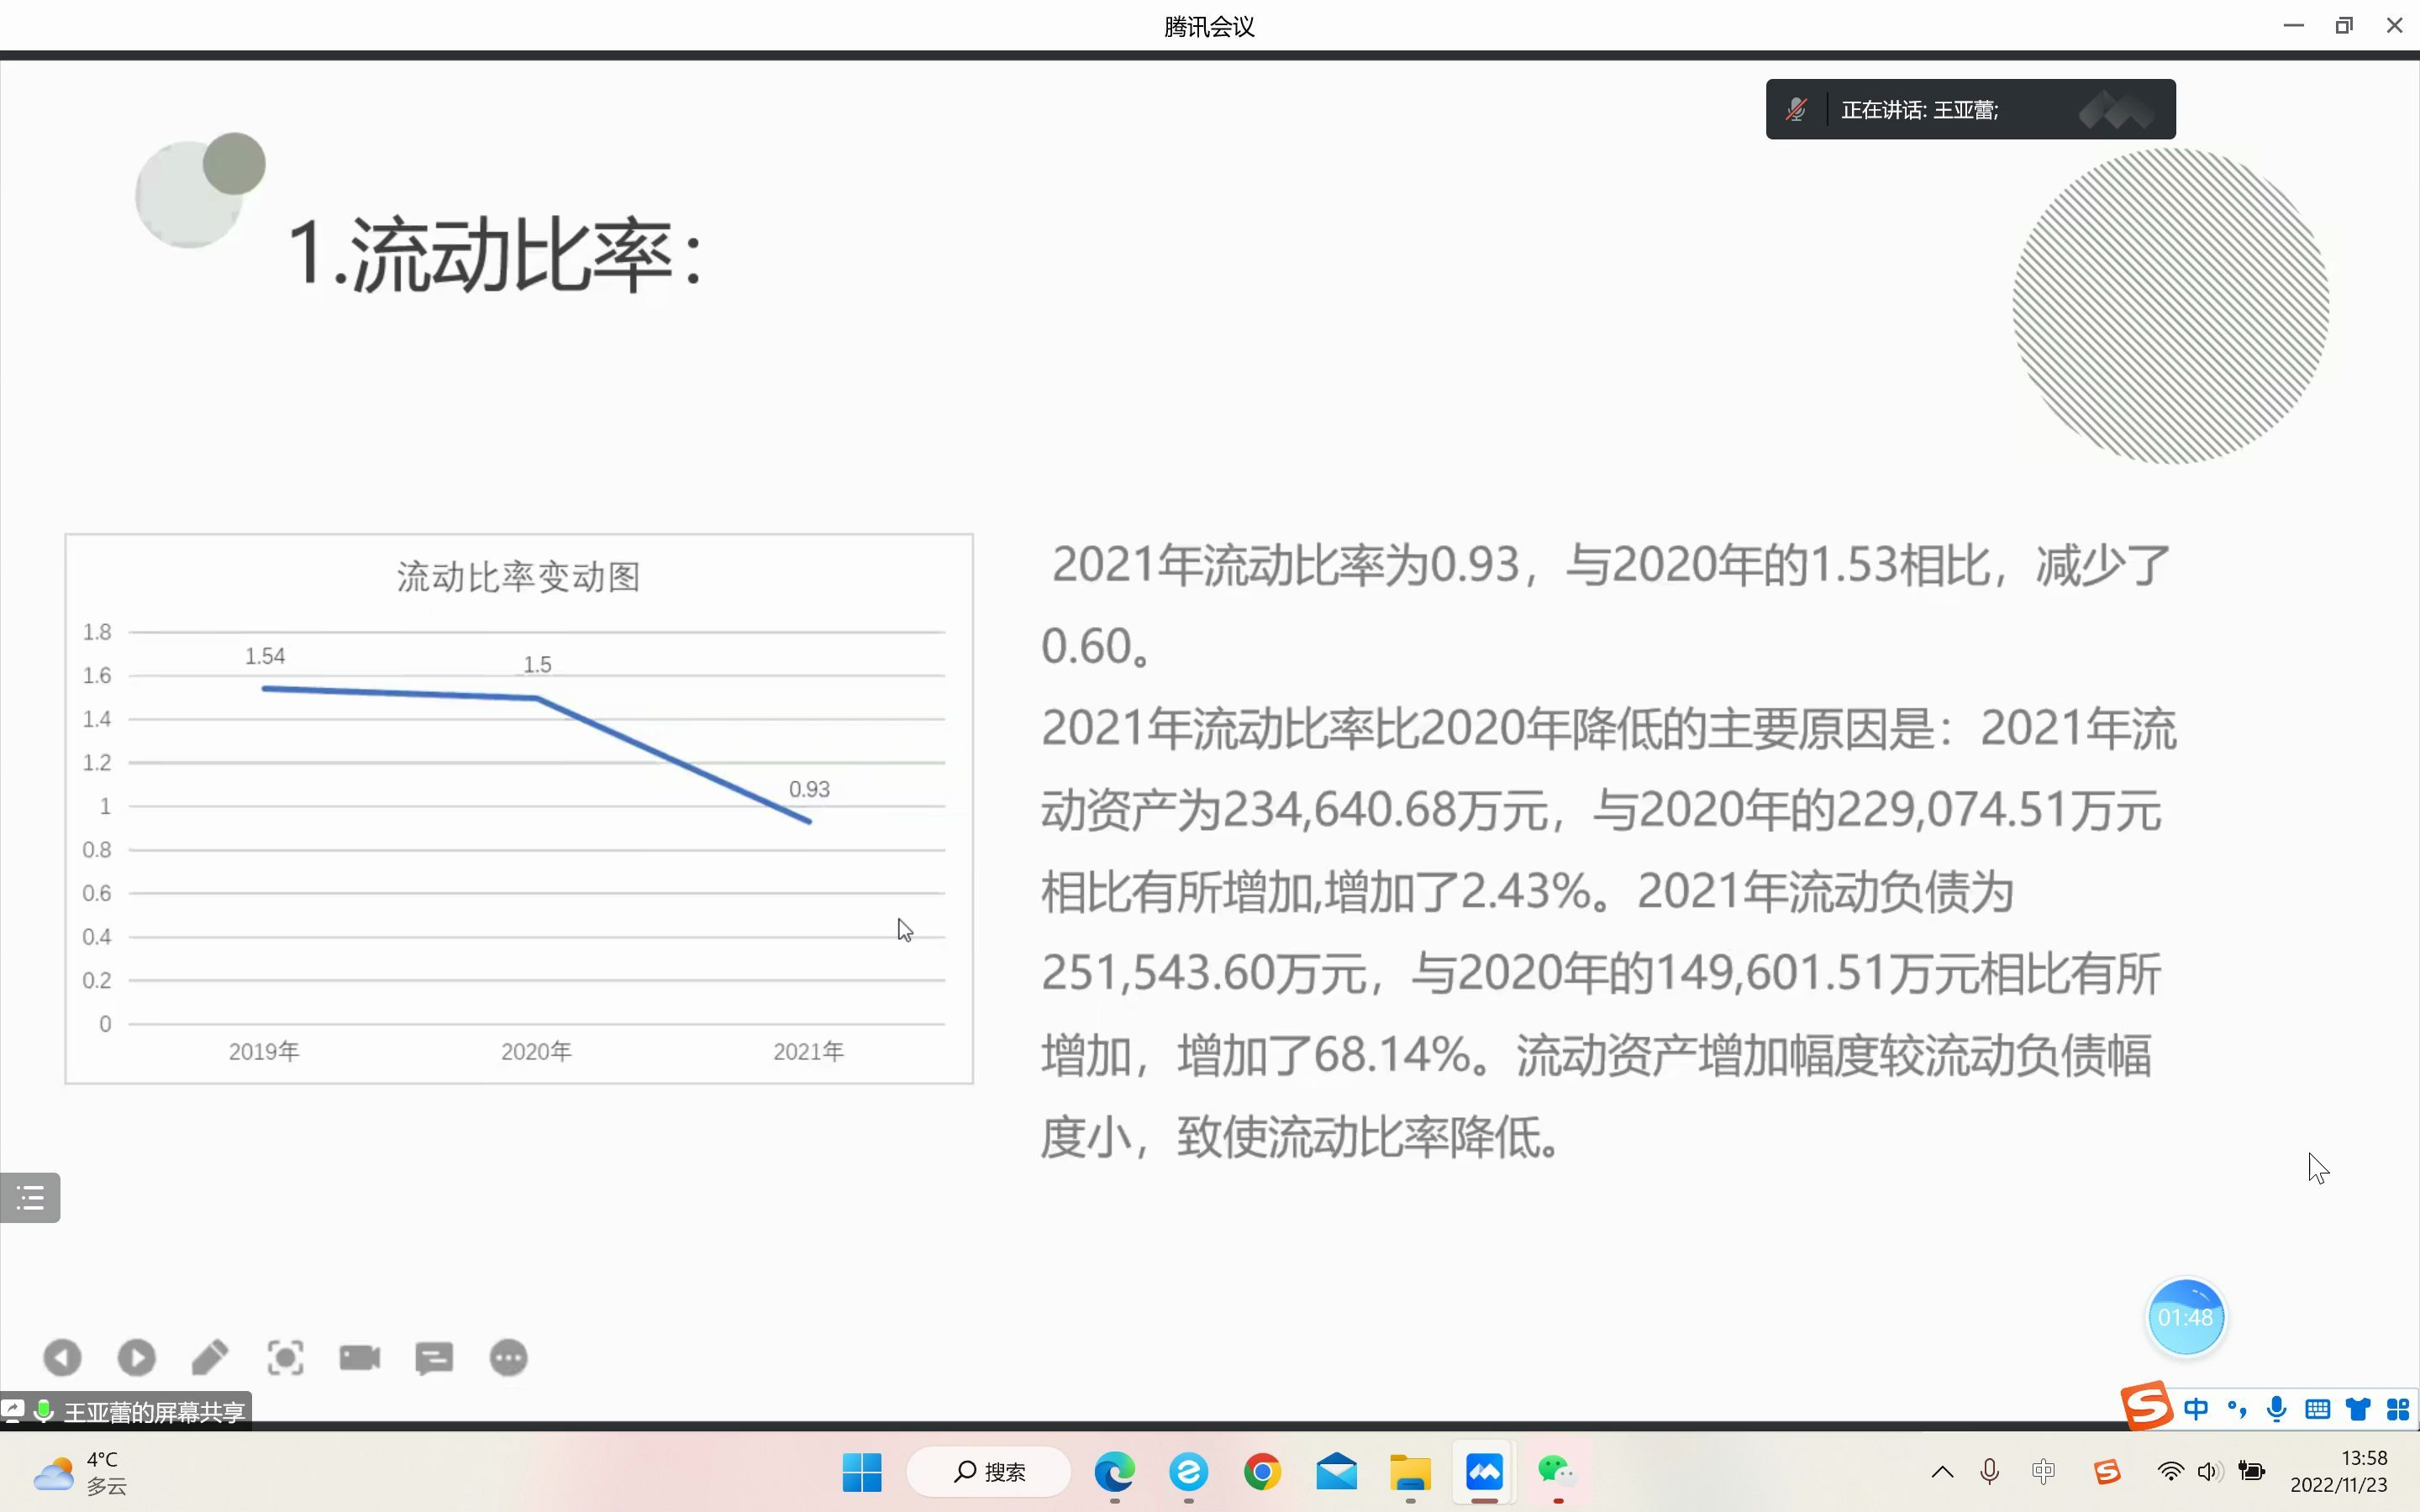Image resolution: width=2420 pixels, height=1512 pixels.
Task: Expand hidden icons in the system tray
Action: point(1942,1472)
